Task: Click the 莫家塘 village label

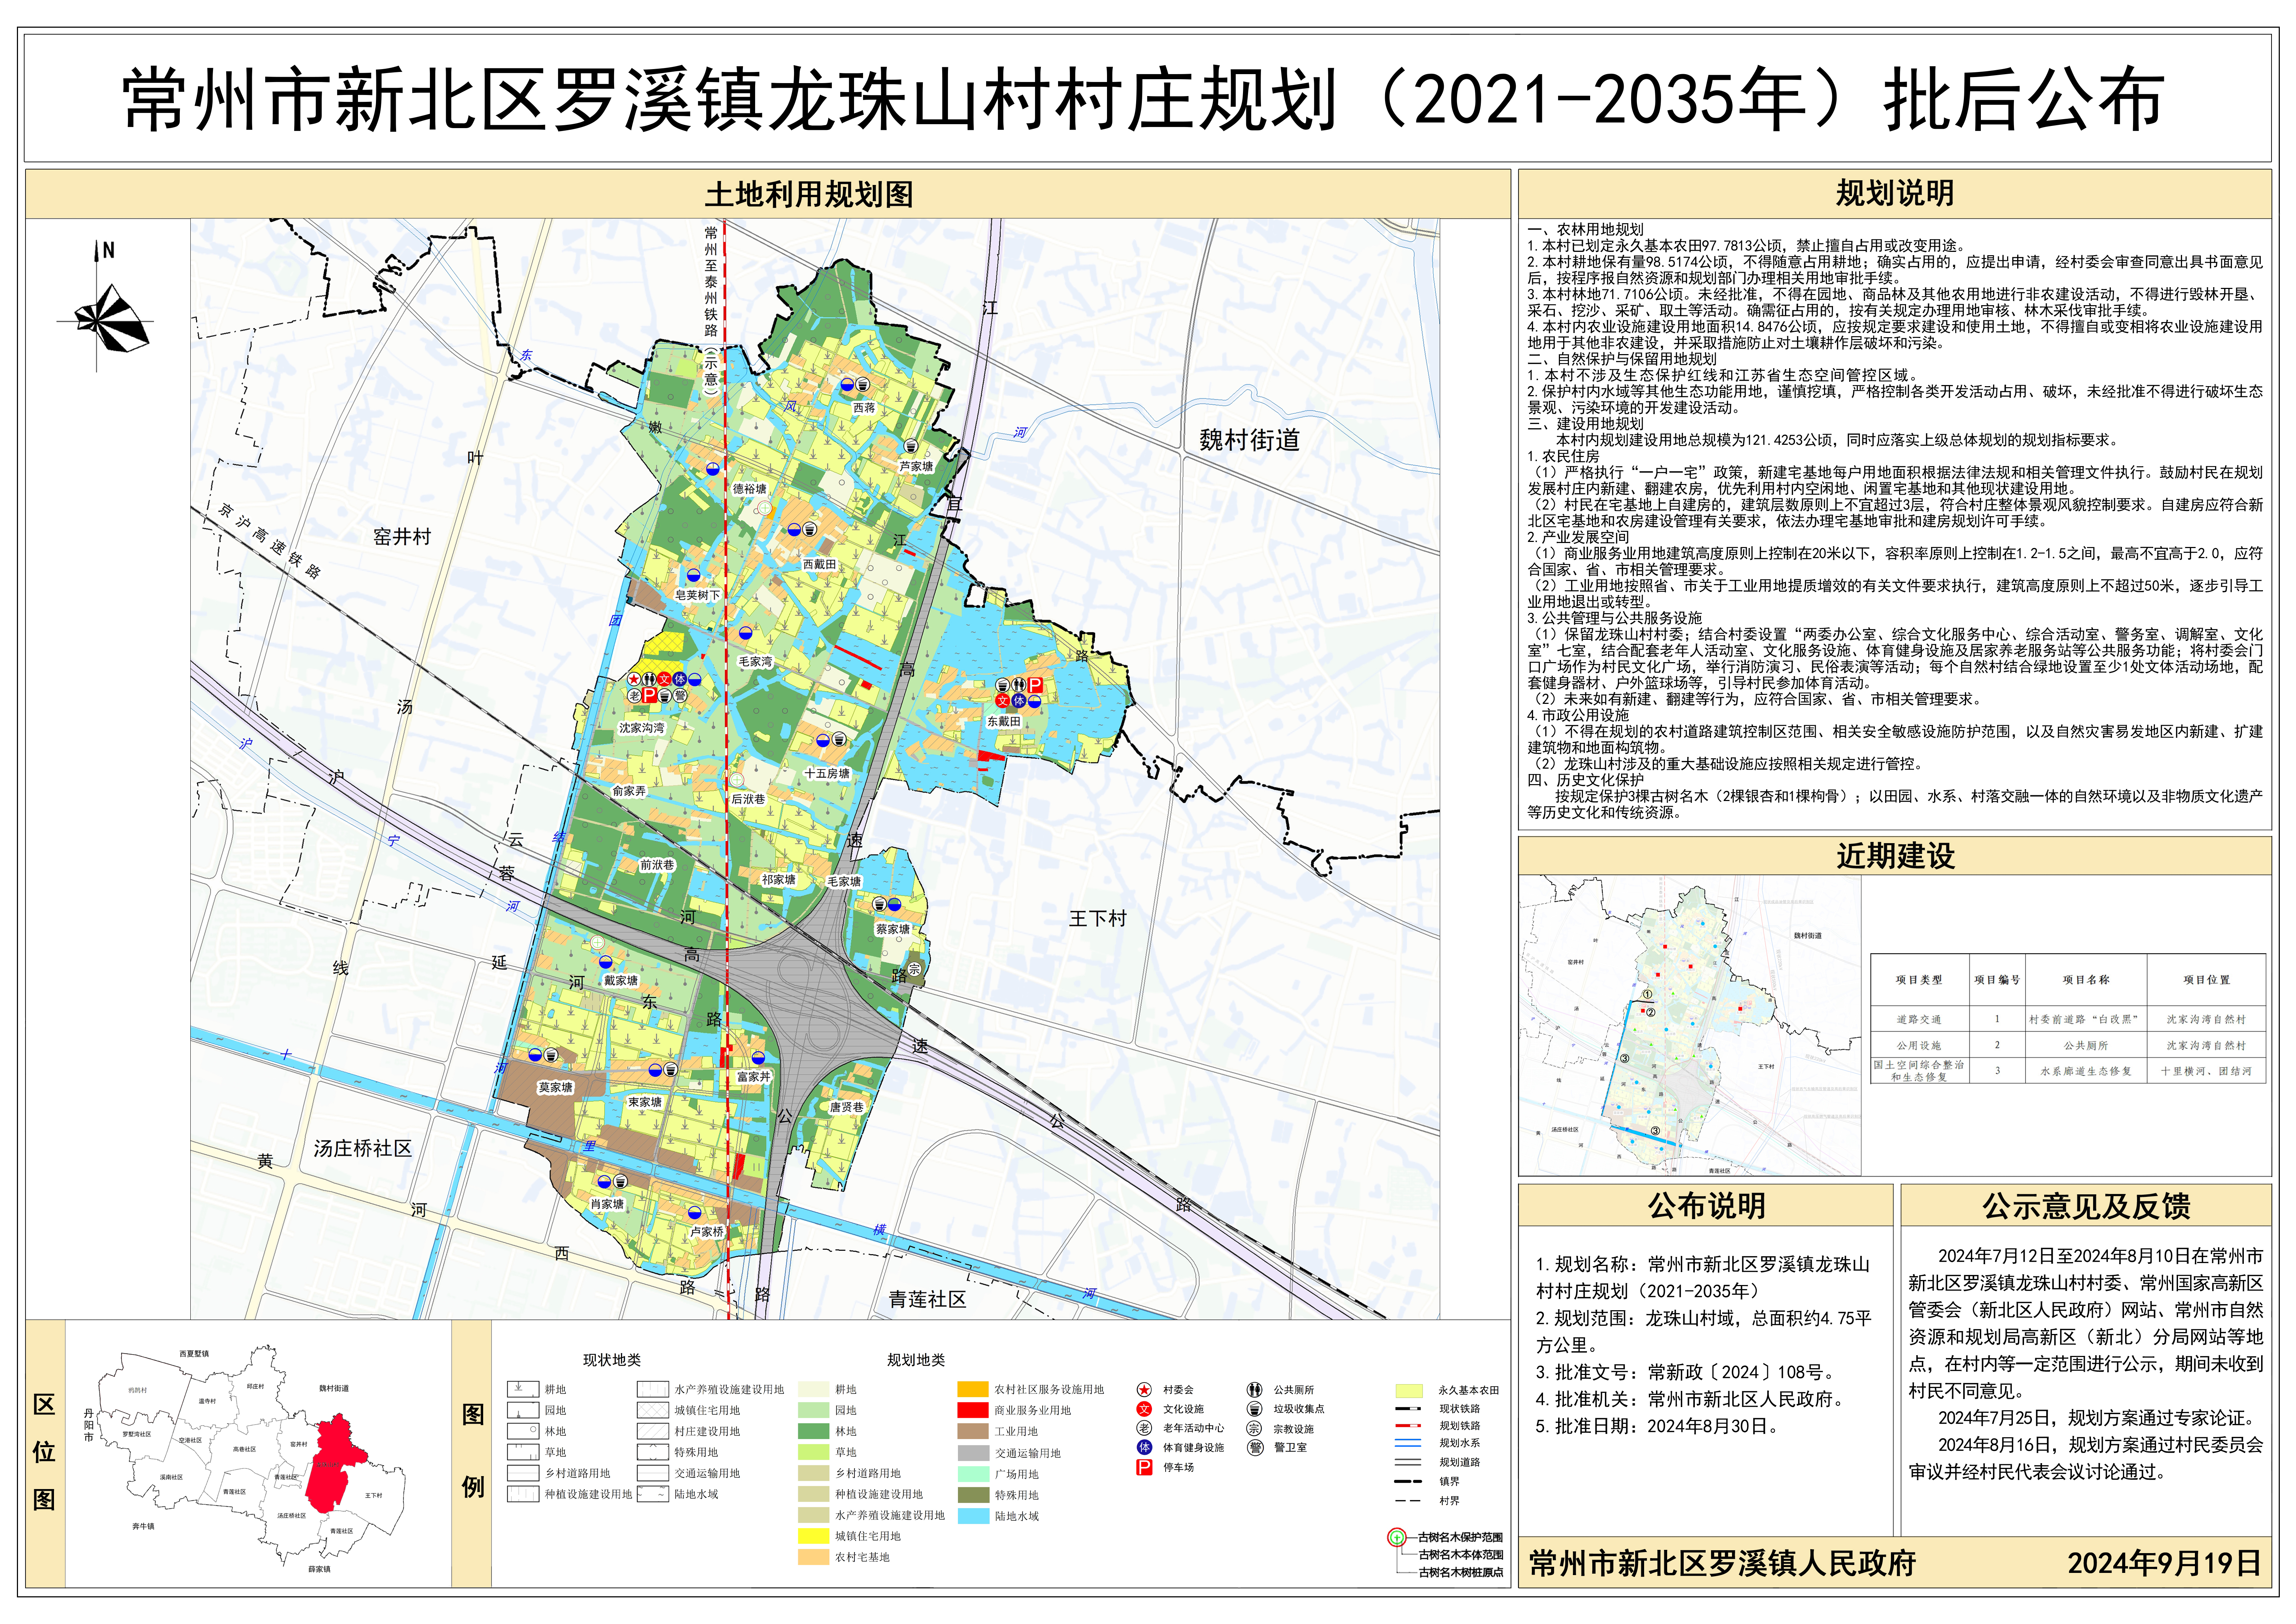Action: 555,1088
